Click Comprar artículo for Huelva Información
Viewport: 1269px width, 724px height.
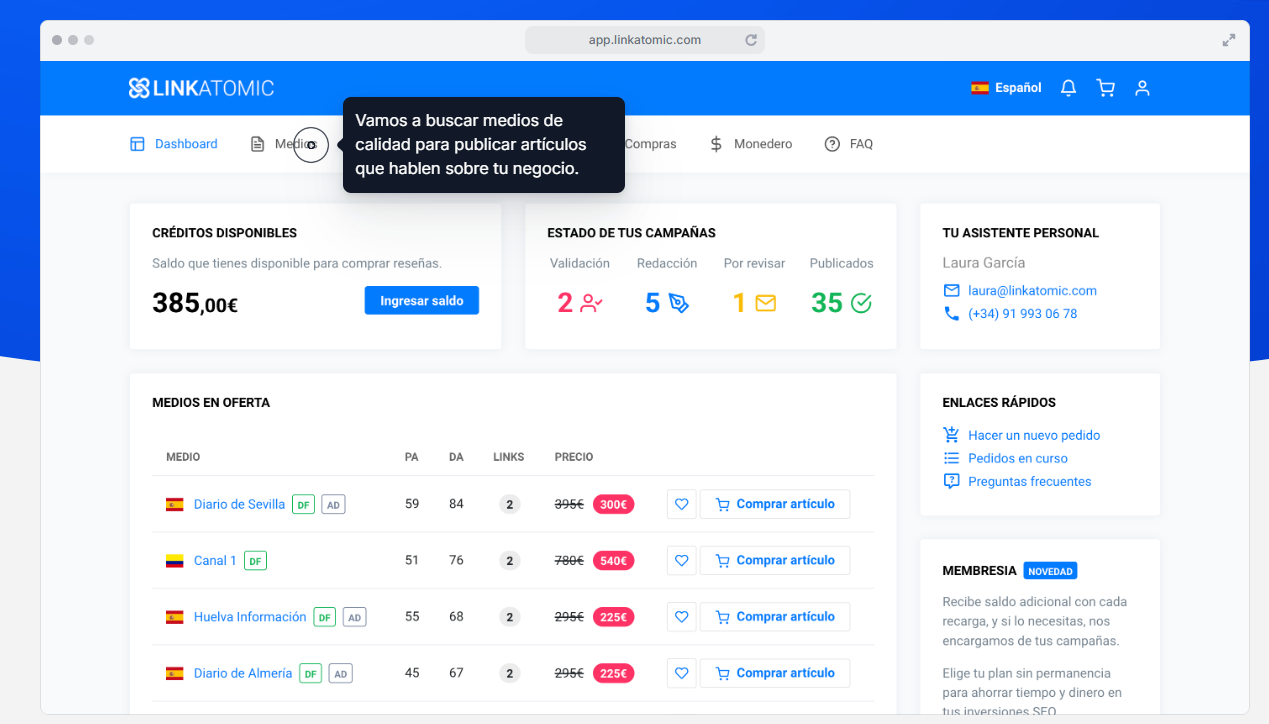(x=775, y=617)
